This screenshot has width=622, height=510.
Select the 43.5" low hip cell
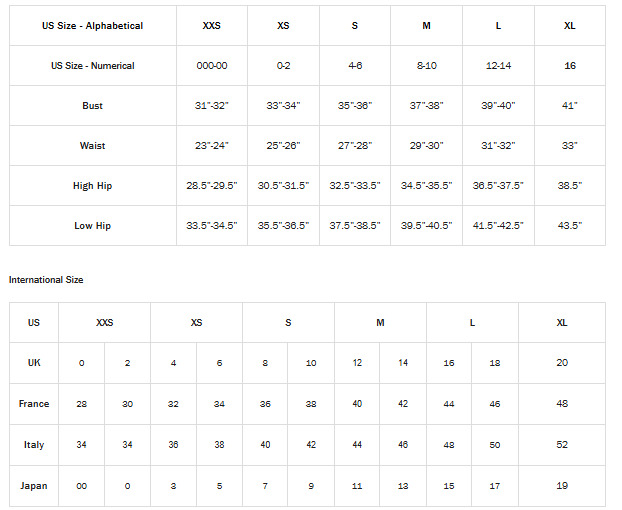point(570,226)
